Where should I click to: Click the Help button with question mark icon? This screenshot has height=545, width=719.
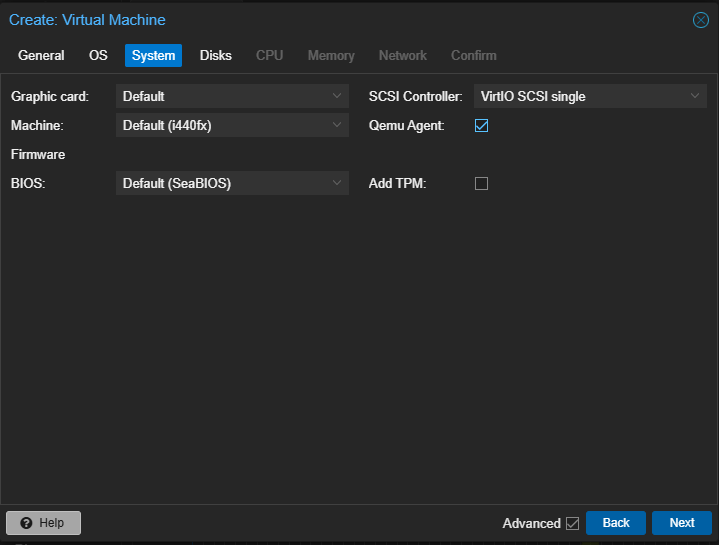43,523
